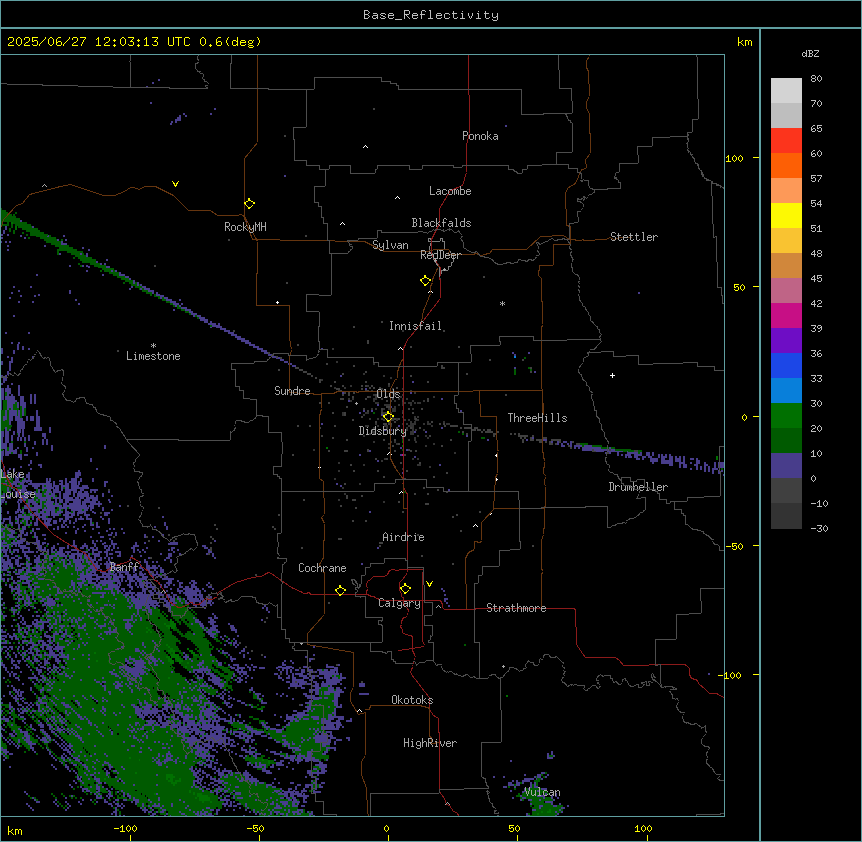Click the Ponoka city label
This screenshot has width=862, height=842.
[x=480, y=136]
